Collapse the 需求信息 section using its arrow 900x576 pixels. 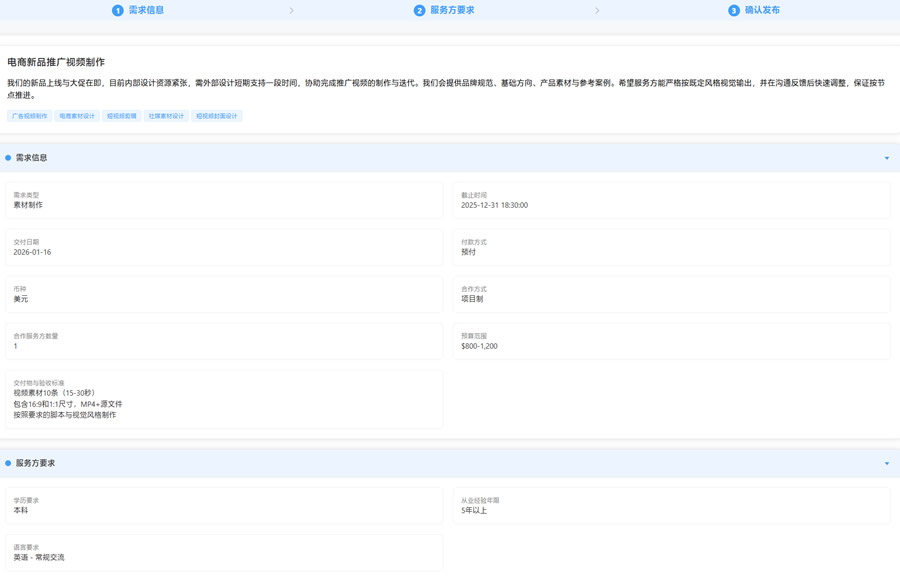[x=886, y=158]
